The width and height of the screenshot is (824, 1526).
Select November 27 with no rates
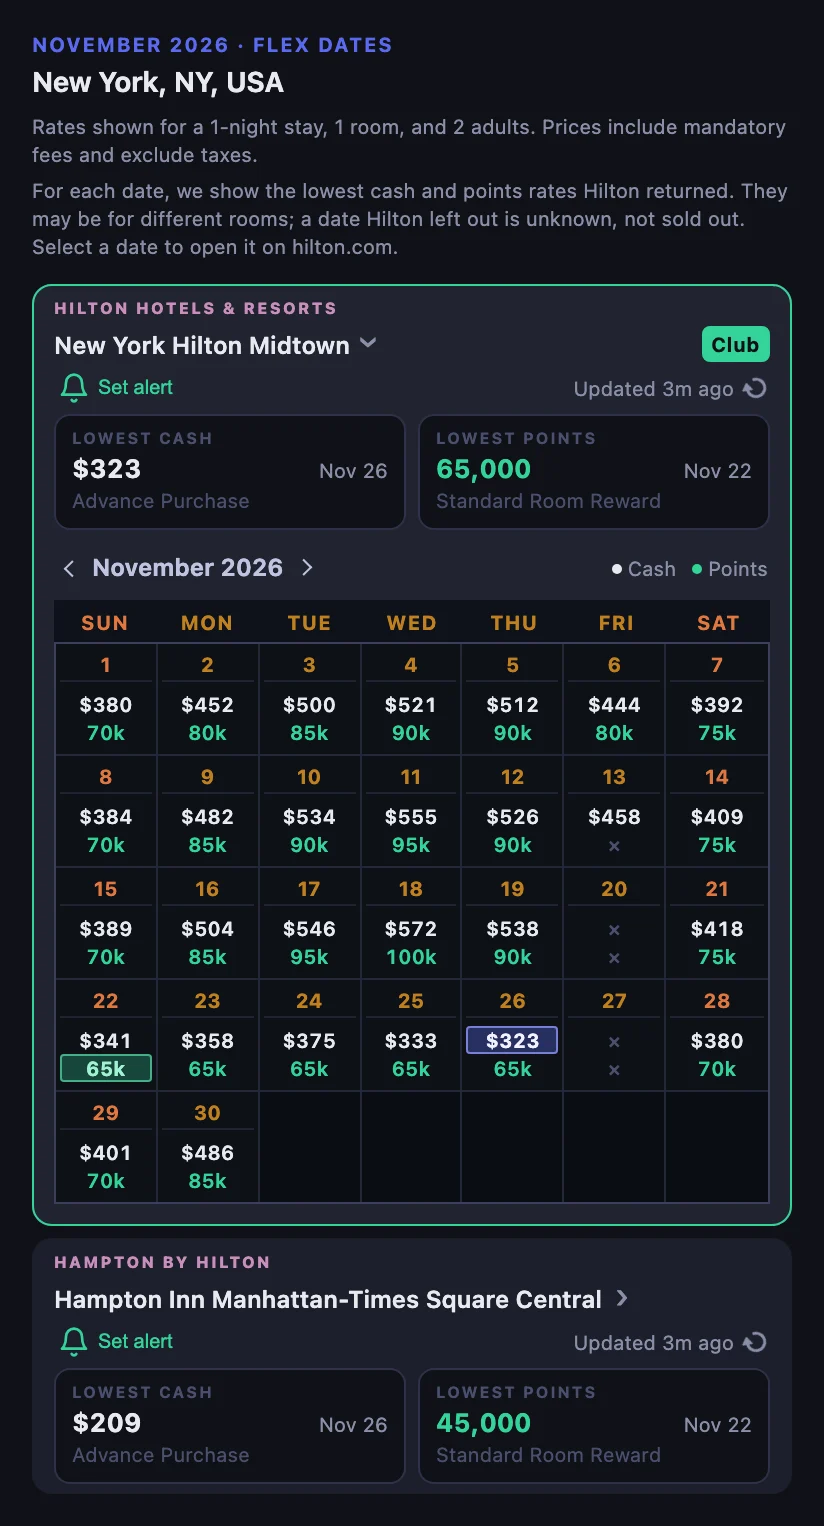point(615,1035)
